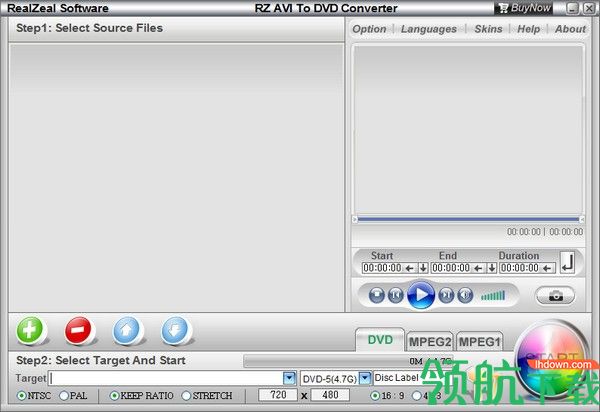The height and width of the screenshot is (412, 600).
Task: Select the NTSC radio button
Action: (22, 396)
